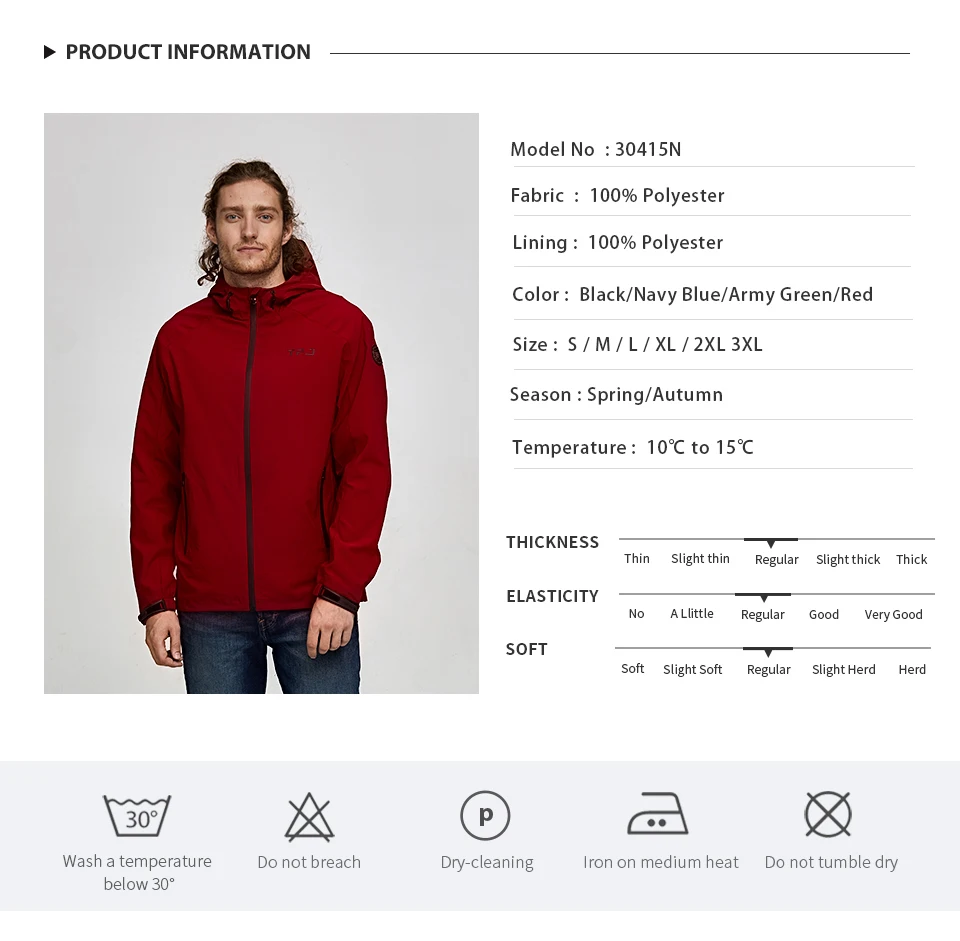The height and width of the screenshot is (941, 960).
Task: Click the elasticity slider Regular marker
Action: (x=763, y=598)
